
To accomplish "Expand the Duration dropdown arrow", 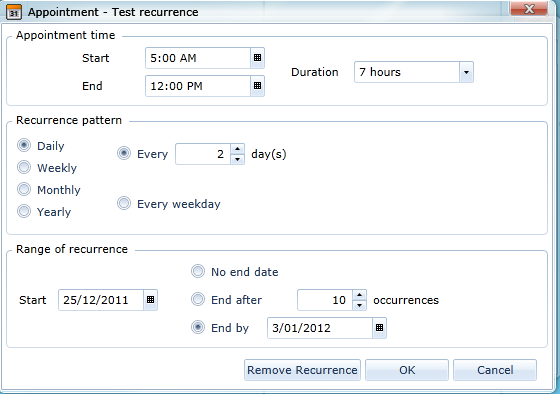I will (x=466, y=72).
